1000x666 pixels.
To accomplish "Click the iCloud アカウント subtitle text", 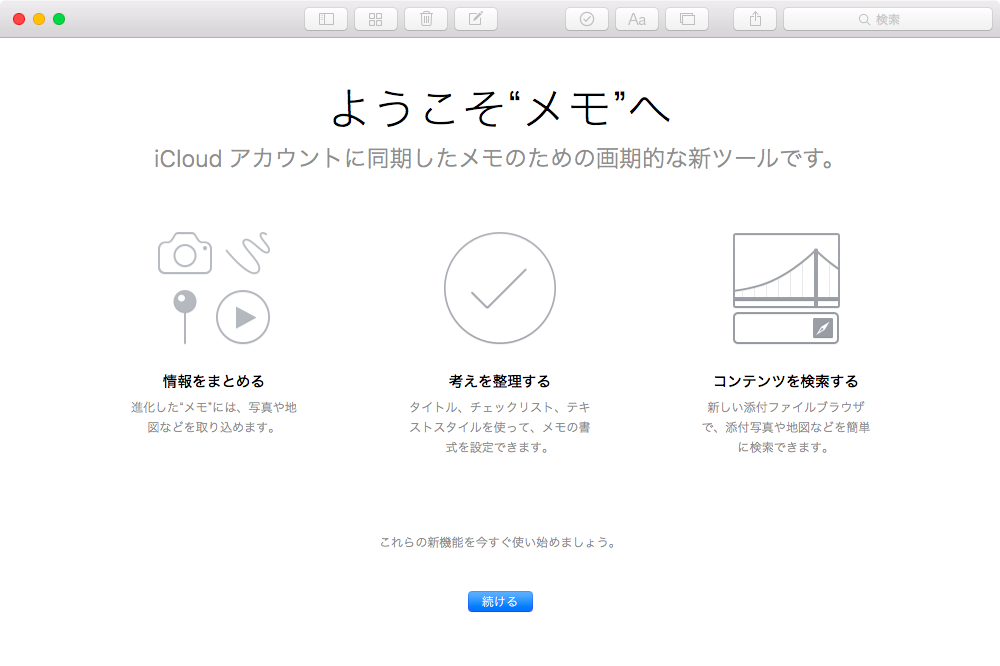I will click(495, 158).
